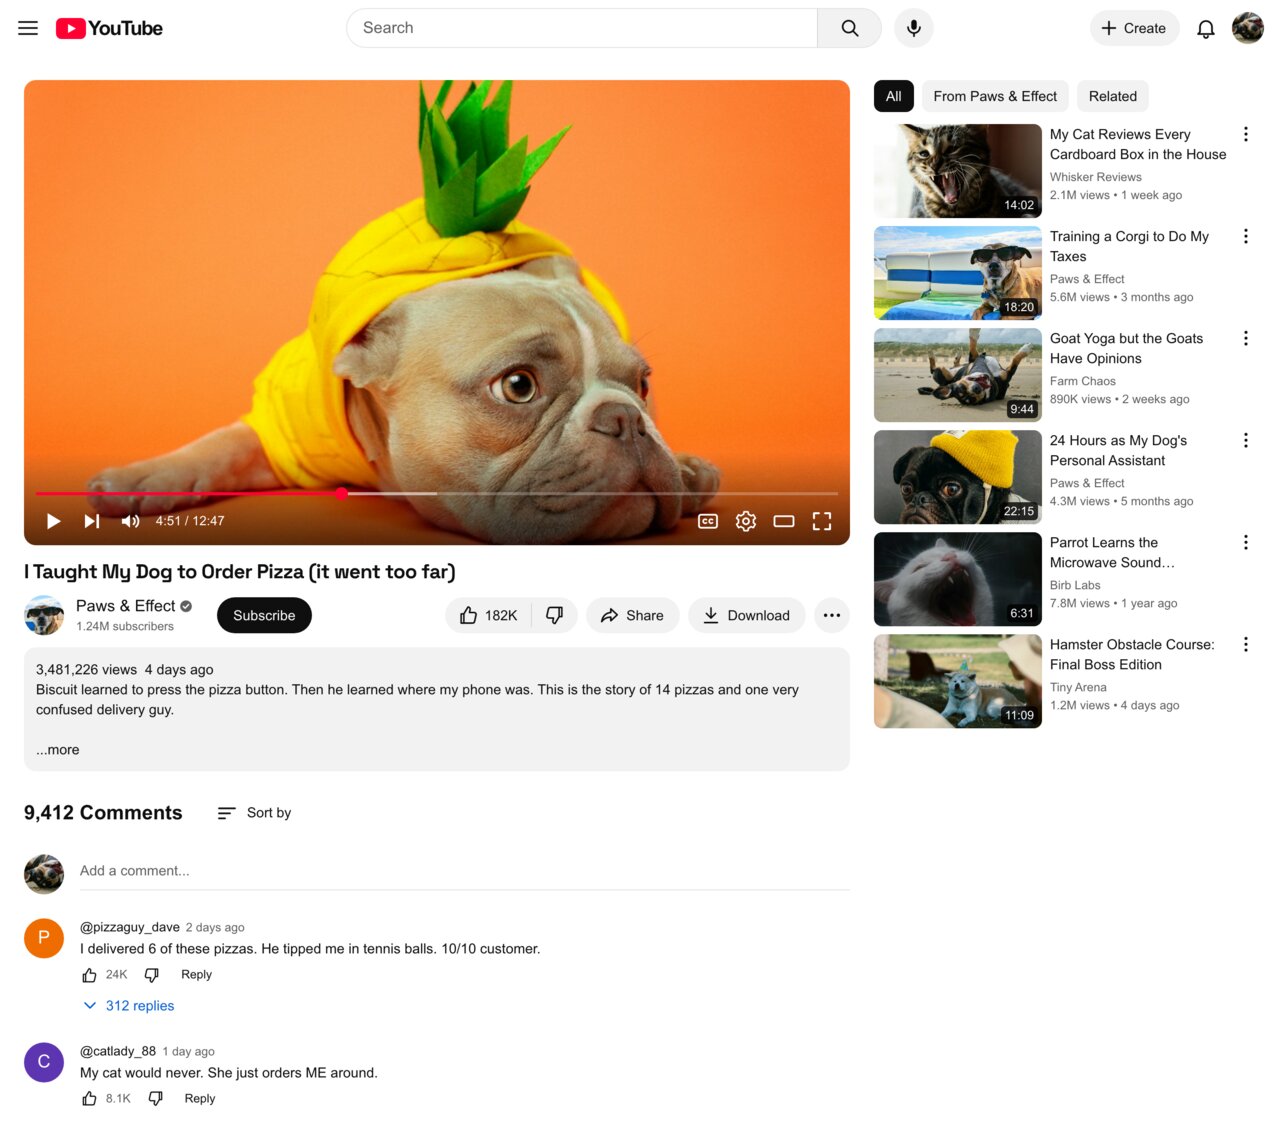1280x1133 pixels.
Task: Open player settings gear
Action: pyautogui.click(x=746, y=521)
